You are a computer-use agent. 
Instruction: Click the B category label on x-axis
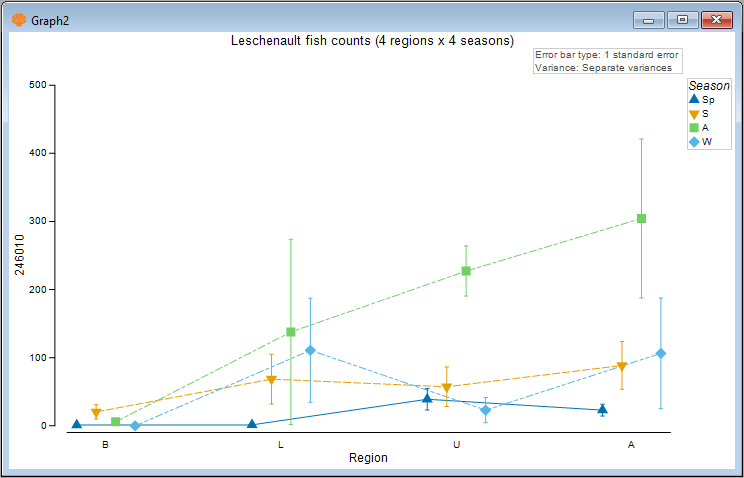(x=105, y=445)
